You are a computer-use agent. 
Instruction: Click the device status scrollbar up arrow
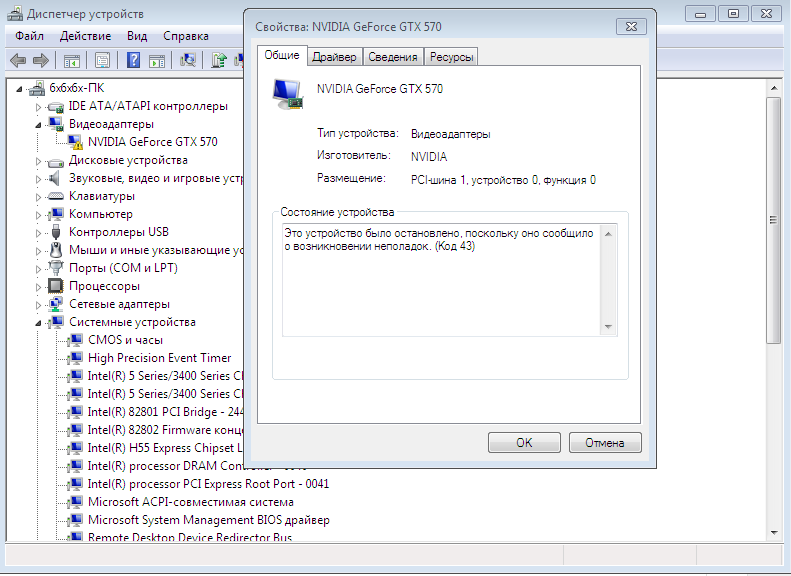tap(608, 234)
